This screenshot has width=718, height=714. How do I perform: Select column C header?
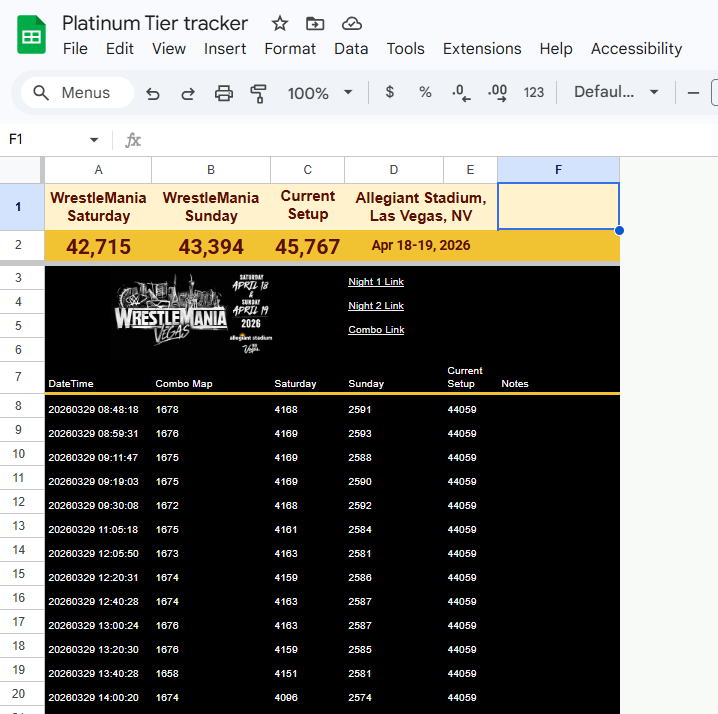tap(308, 170)
